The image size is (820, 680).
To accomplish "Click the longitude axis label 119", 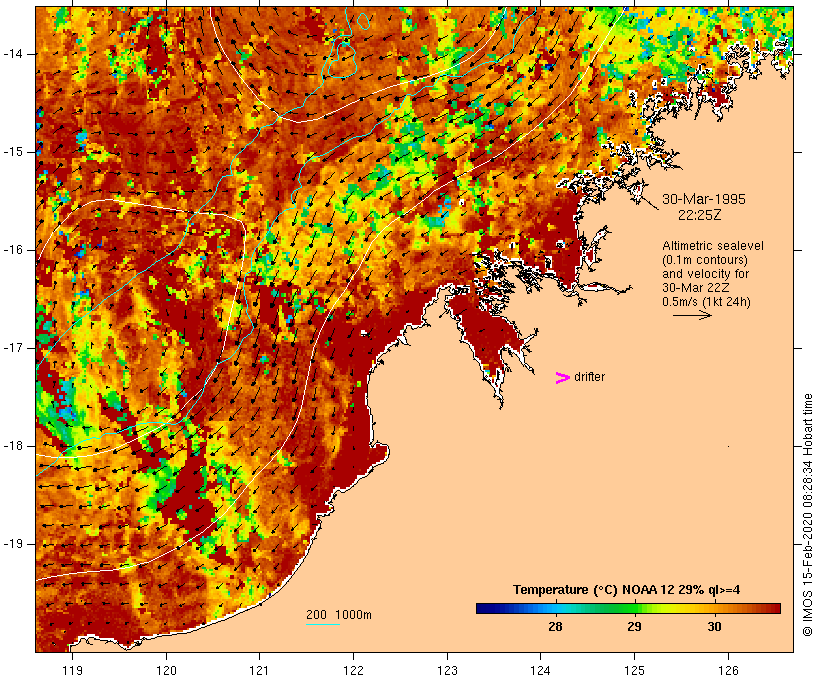I will tap(72, 670).
